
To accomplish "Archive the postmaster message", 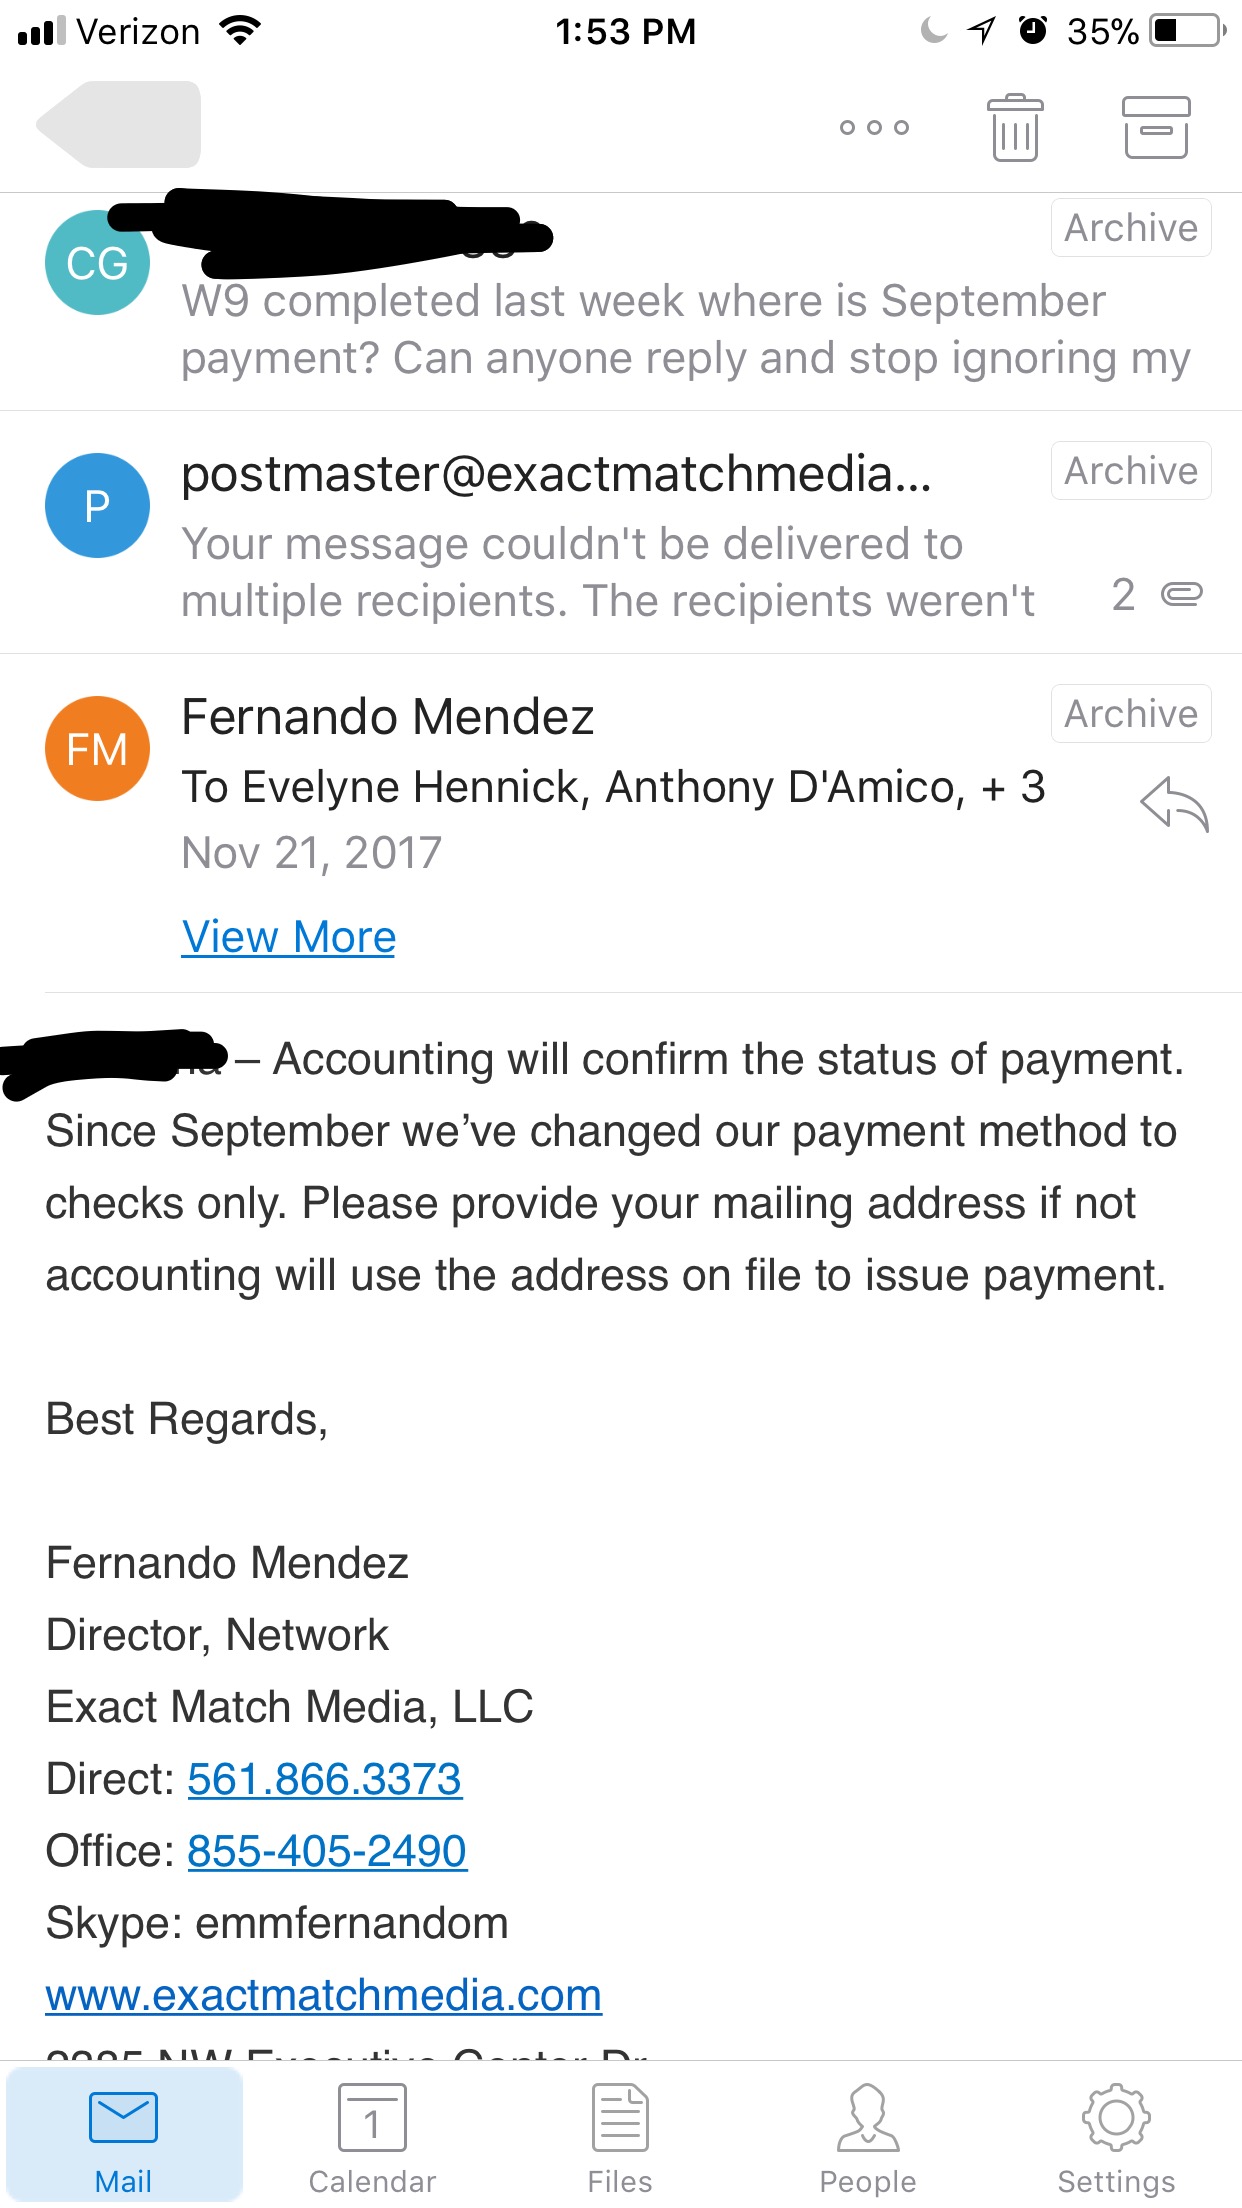I will click(1131, 470).
